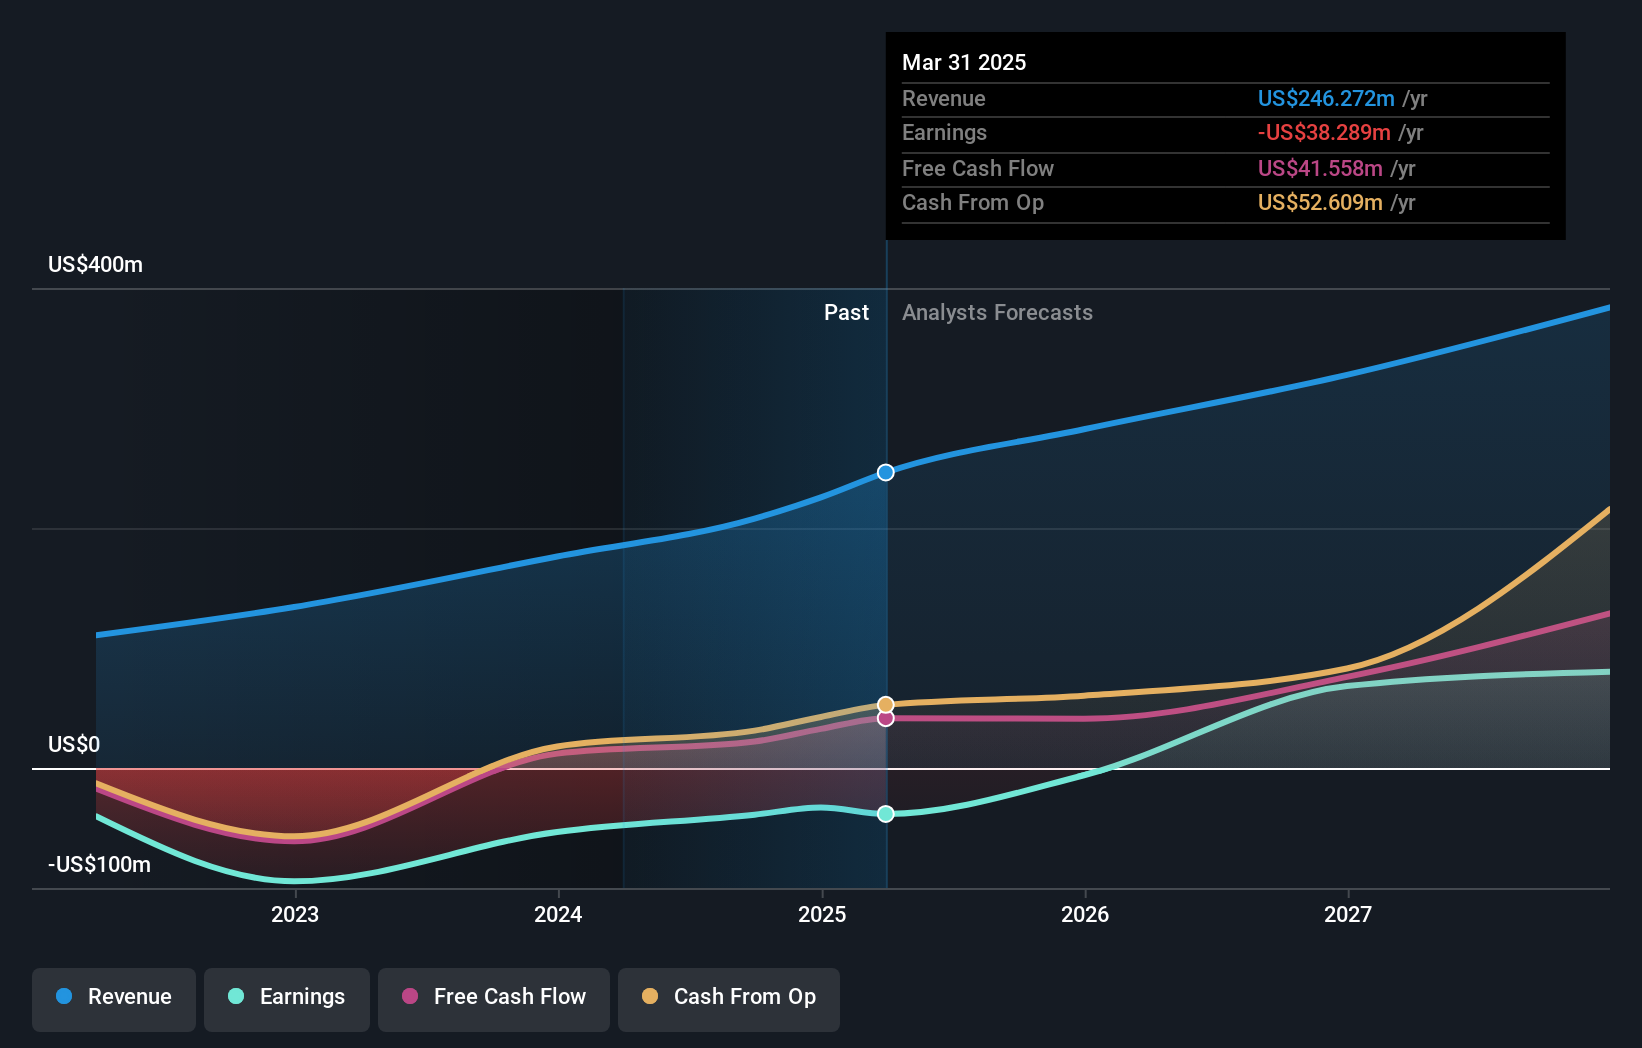This screenshot has height=1048, width=1642.
Task: Click the -US$38.289m earnings value in tooltip
Action: [1323, 133]
